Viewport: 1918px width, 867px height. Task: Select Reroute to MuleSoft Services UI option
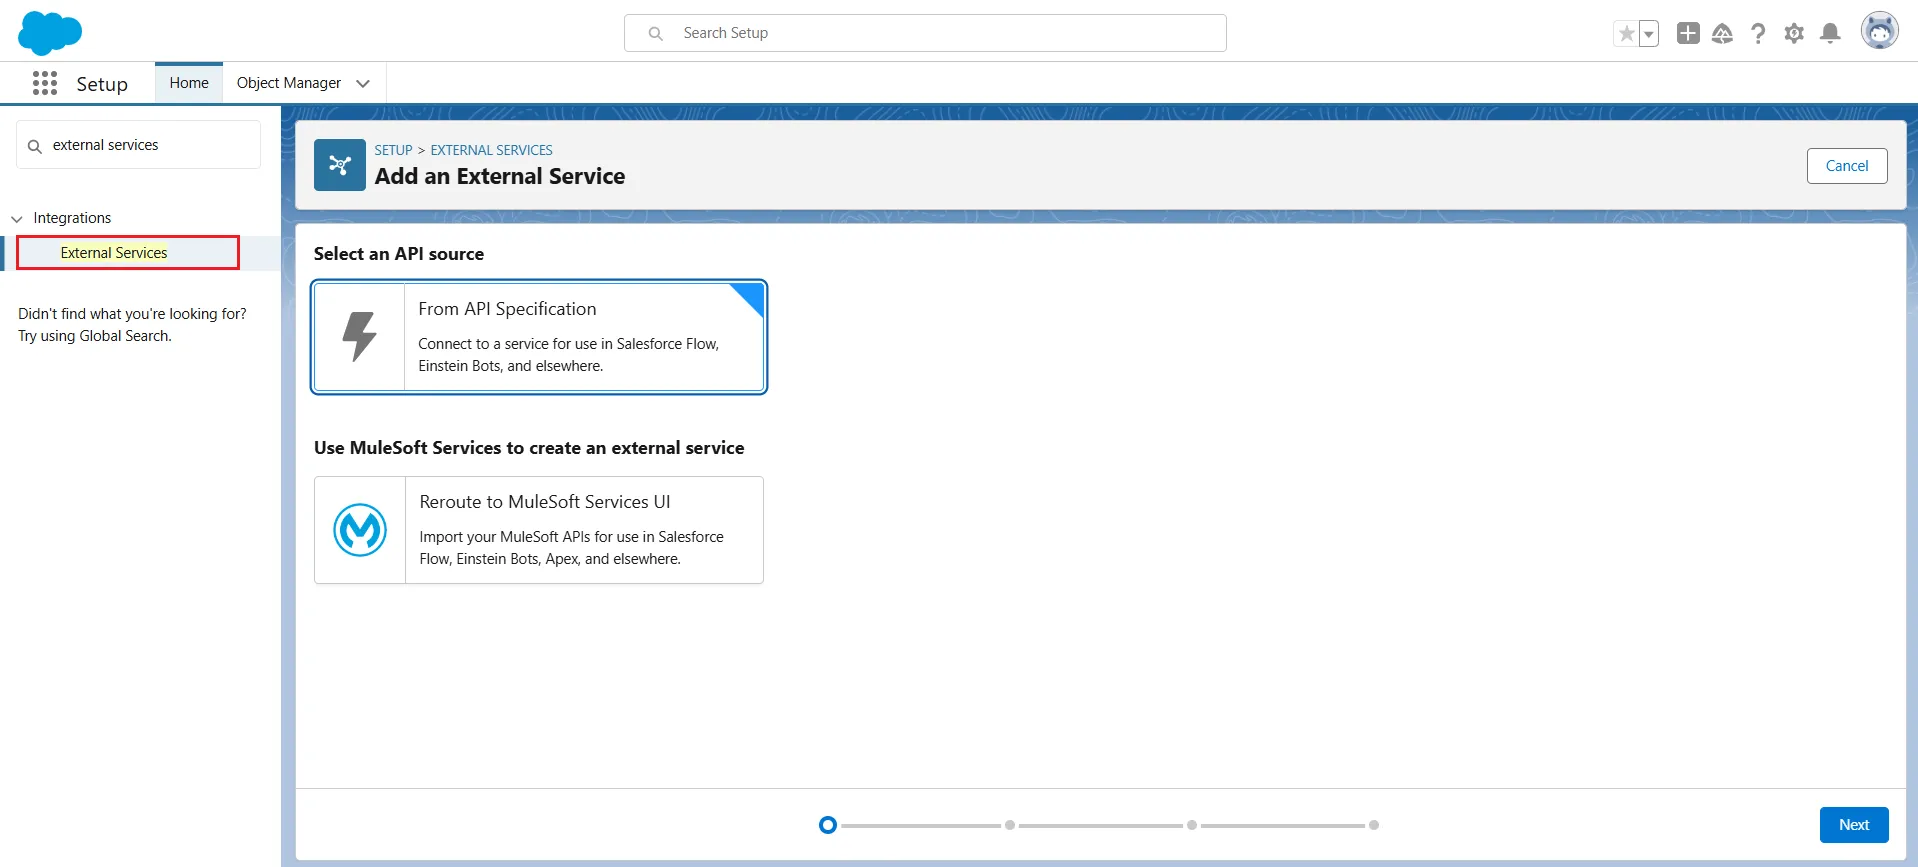(x=539, y=530)
